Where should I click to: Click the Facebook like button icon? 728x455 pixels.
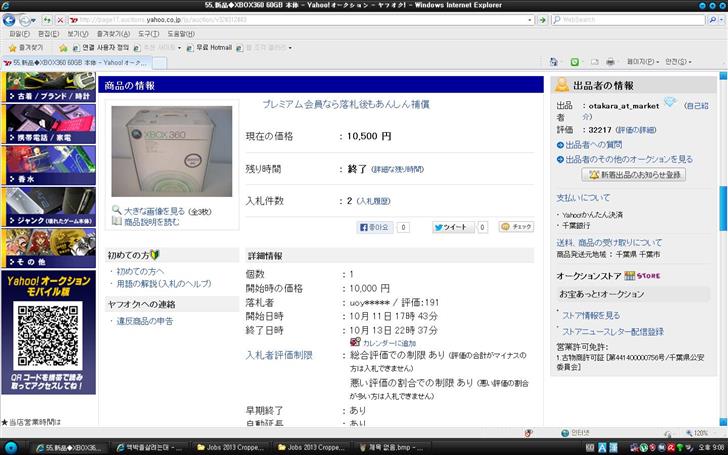coord(375,227)
